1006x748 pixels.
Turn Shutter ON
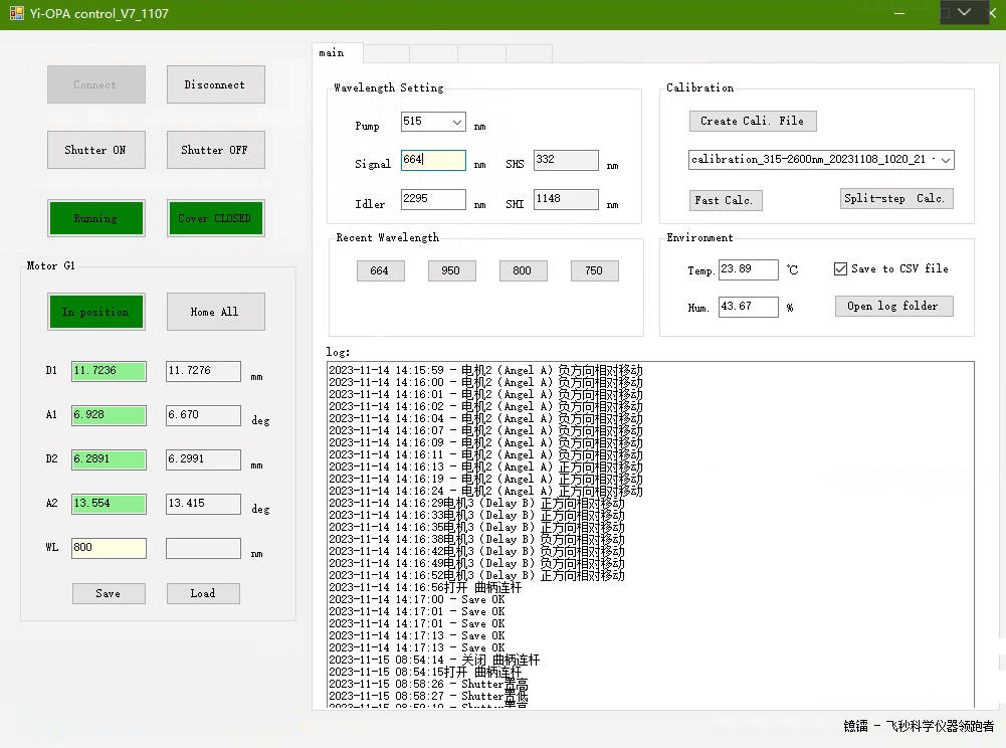coord(96,150)
